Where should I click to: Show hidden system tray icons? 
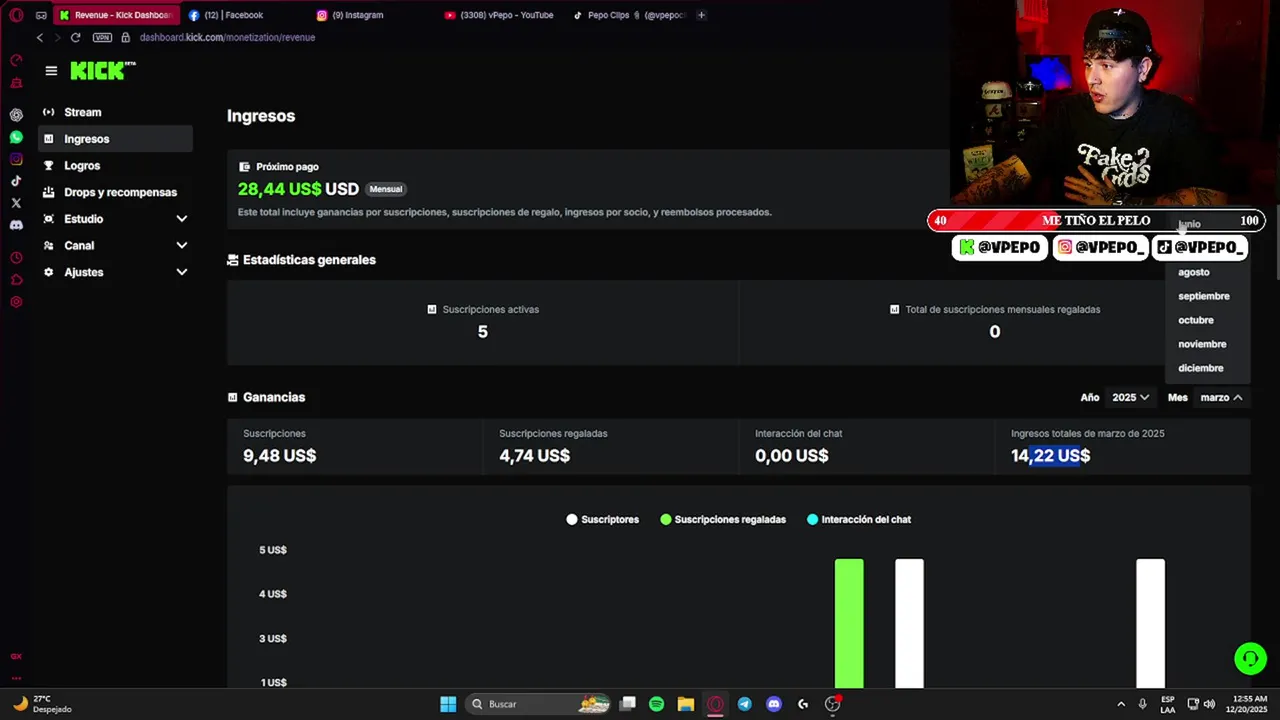pyautogui.click(x=1121, y=704)
